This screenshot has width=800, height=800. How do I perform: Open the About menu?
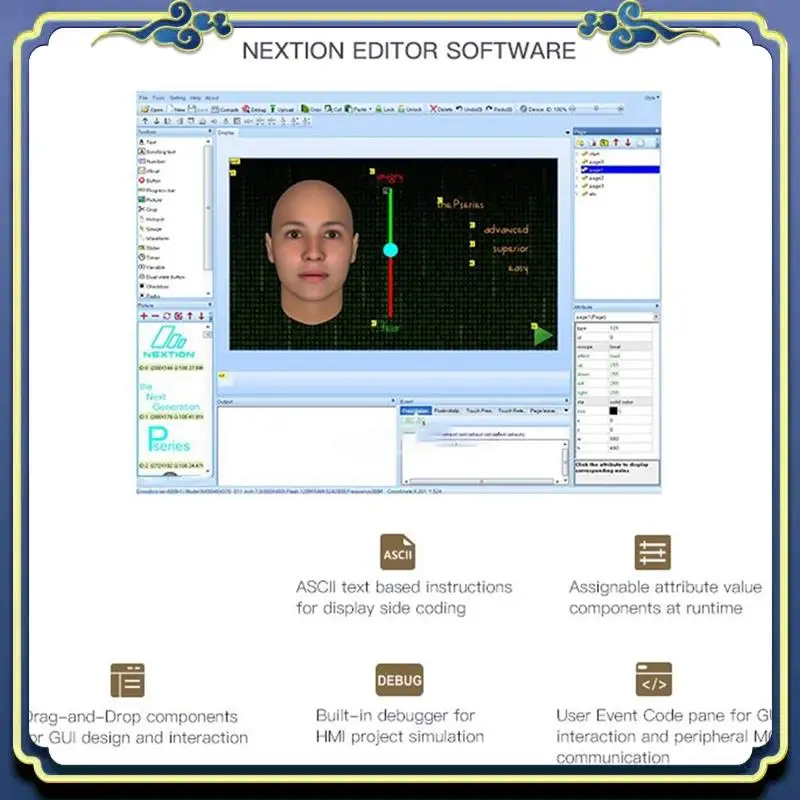(x=212, y=97)
